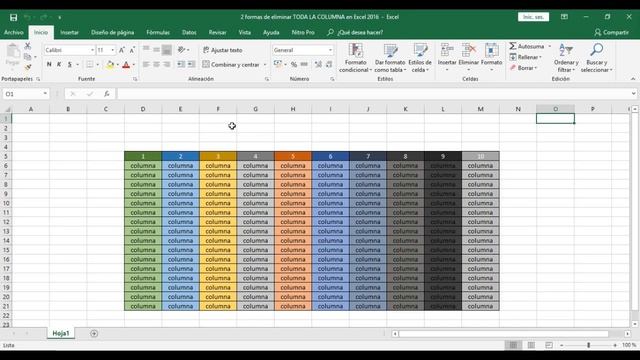Enable Ajustar texto wrap option
This screenshot has height=360, width=640.
[x=223, y=50]
